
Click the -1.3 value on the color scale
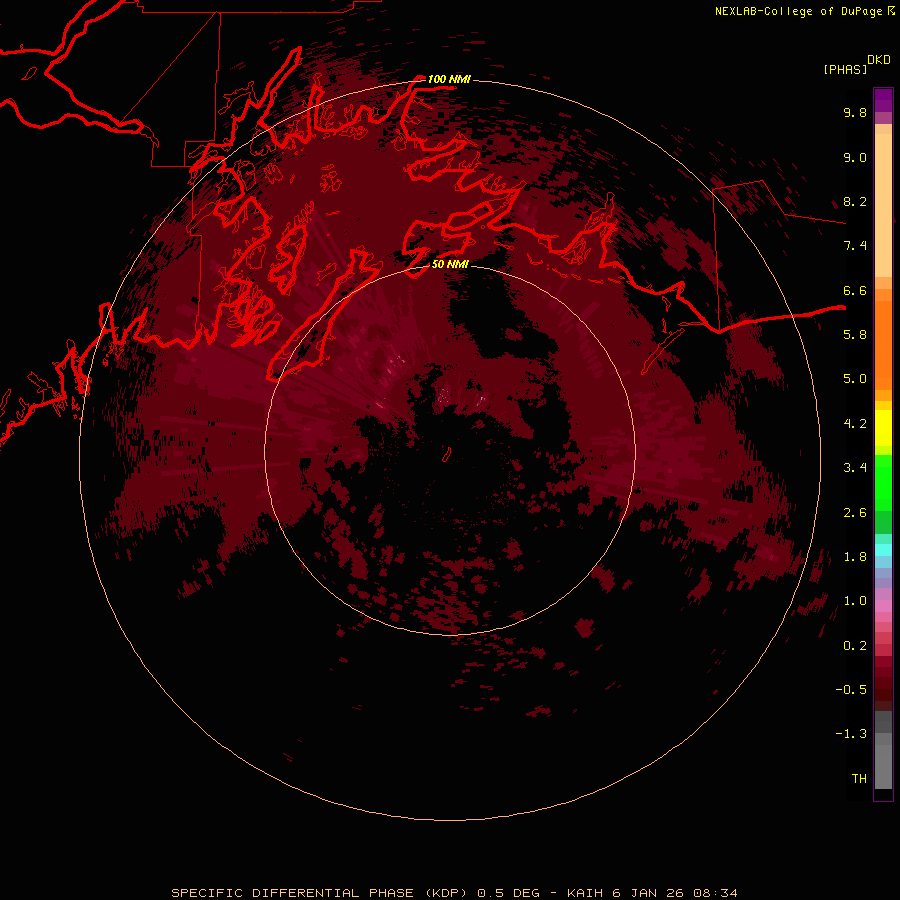[x=851, y=734]
